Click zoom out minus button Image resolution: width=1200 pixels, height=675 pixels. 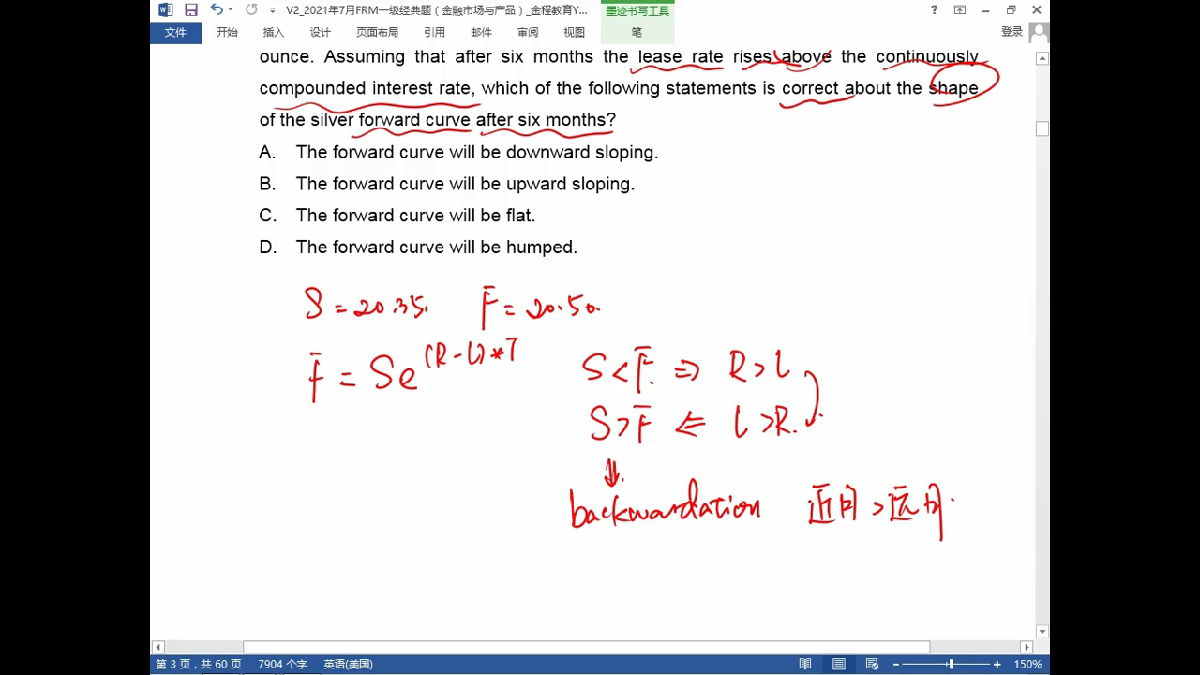click(896, 664)
